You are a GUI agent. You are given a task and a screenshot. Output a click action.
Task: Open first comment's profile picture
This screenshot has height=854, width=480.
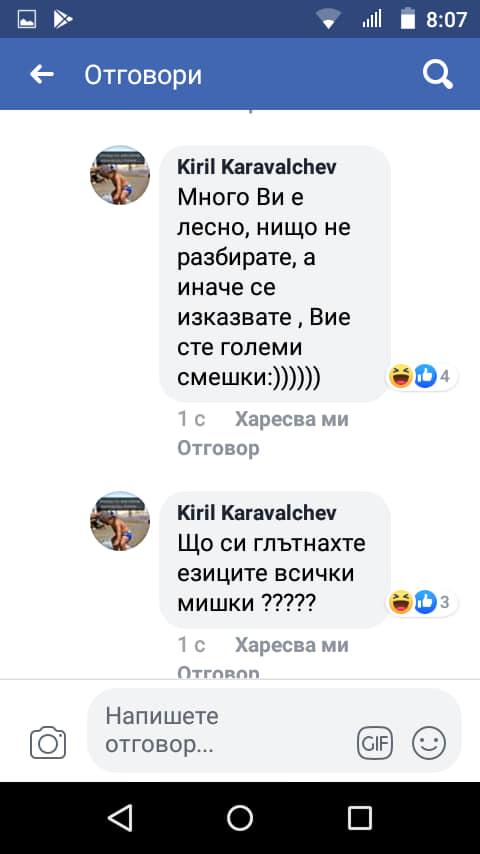[120, 175]
